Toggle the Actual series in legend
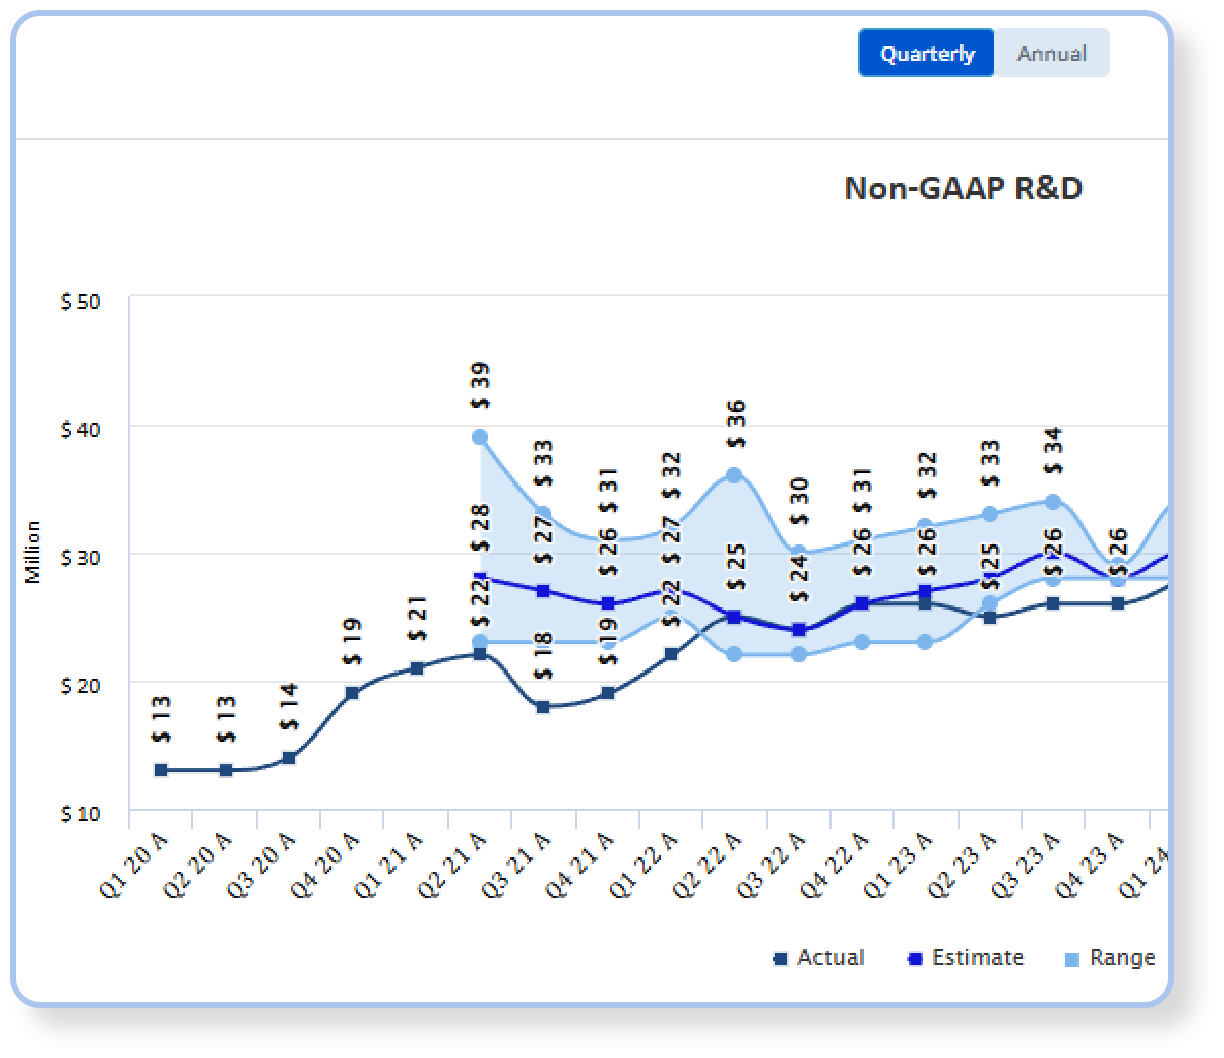Image resolution: width=1224 pixels, height=1058 pixels. 819,958
